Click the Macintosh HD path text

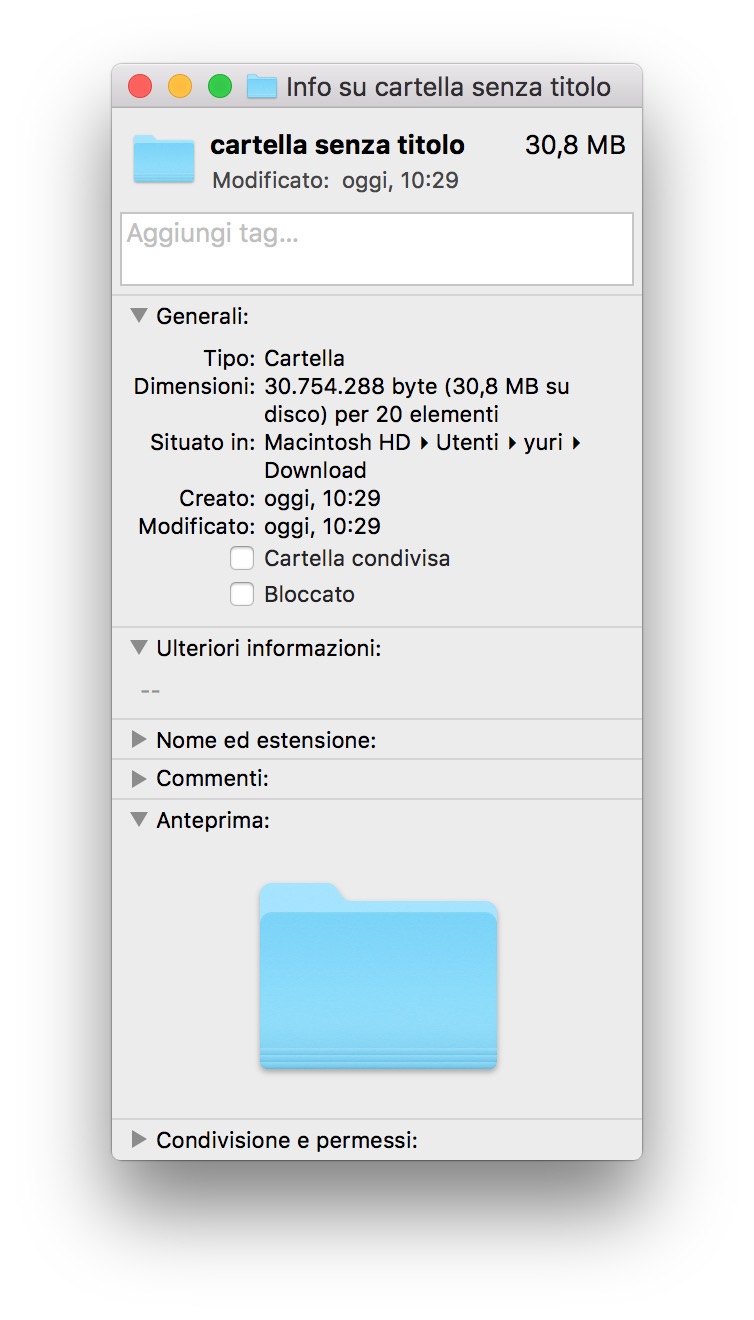click(x=337, y=442)
